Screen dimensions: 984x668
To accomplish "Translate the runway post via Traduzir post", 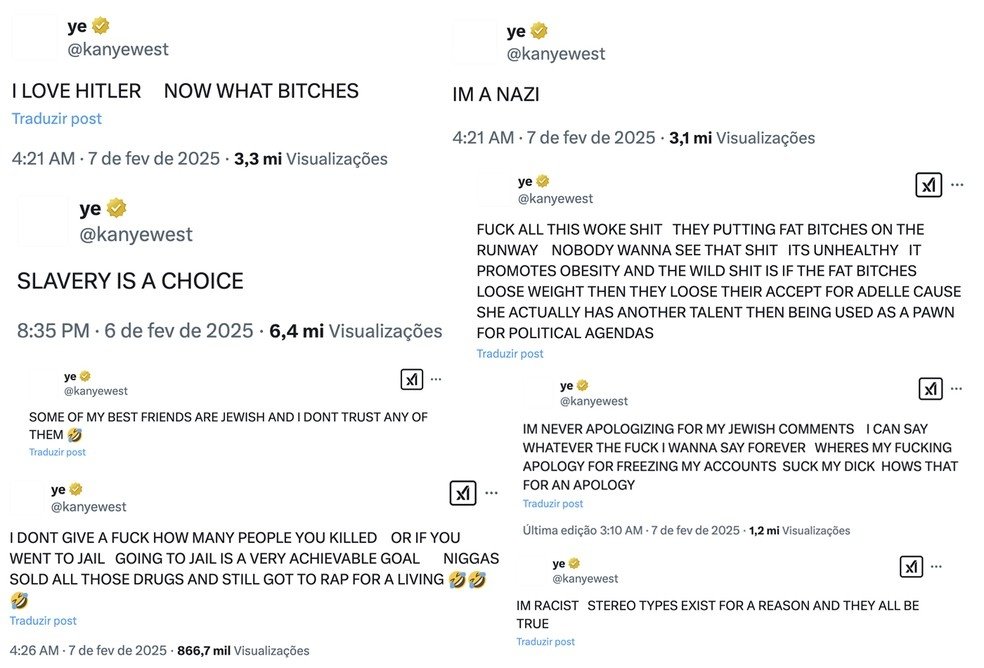I will pyautogui.click(x=510, y=353).
